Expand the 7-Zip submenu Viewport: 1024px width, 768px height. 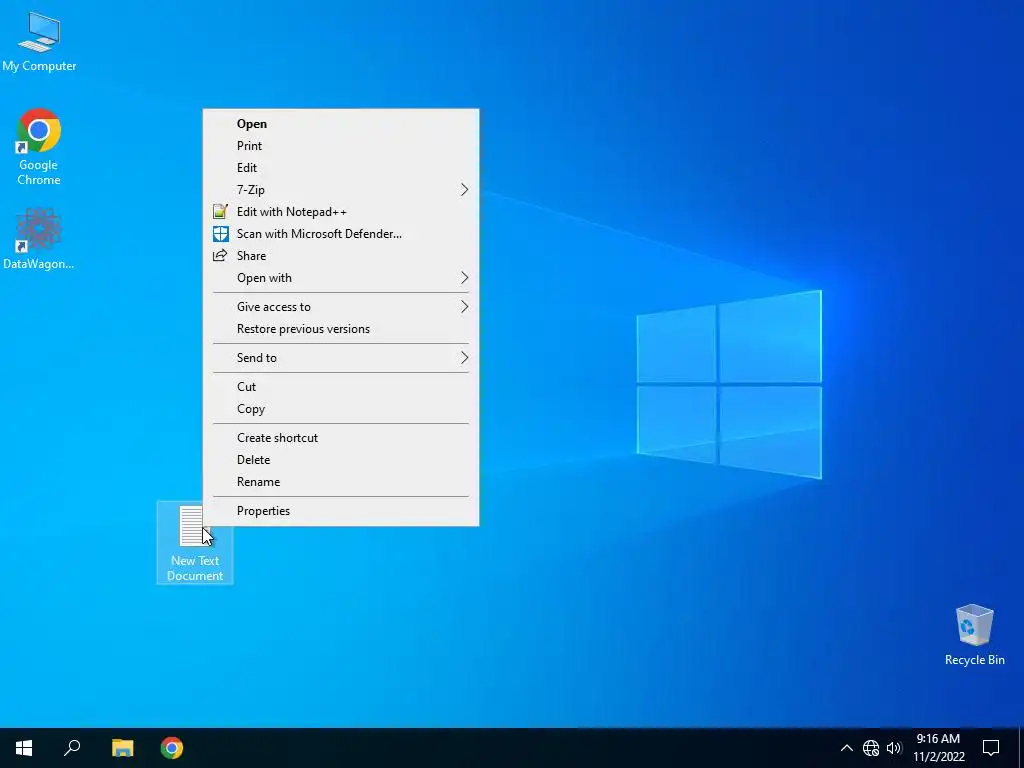[x=341, y=189]
